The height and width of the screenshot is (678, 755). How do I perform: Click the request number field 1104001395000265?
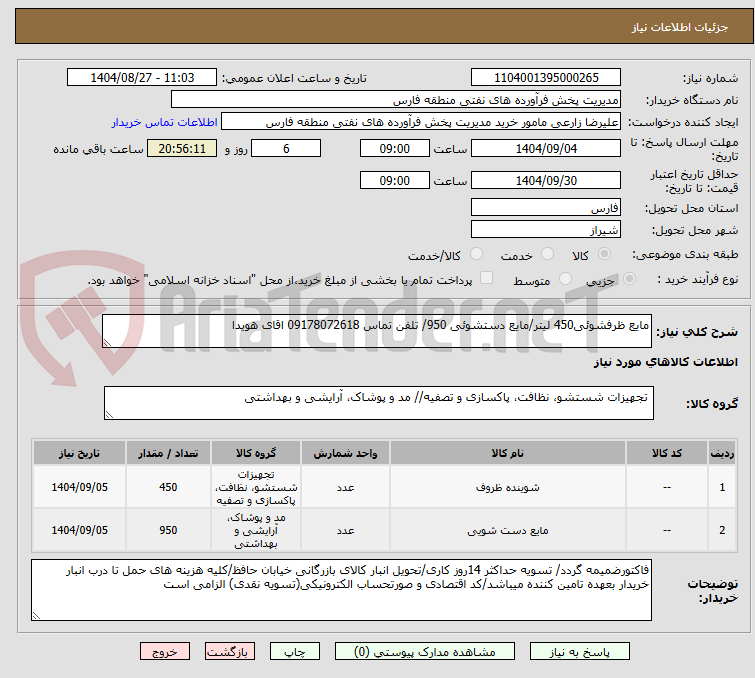pyautogui.click(x=546, y=78)
